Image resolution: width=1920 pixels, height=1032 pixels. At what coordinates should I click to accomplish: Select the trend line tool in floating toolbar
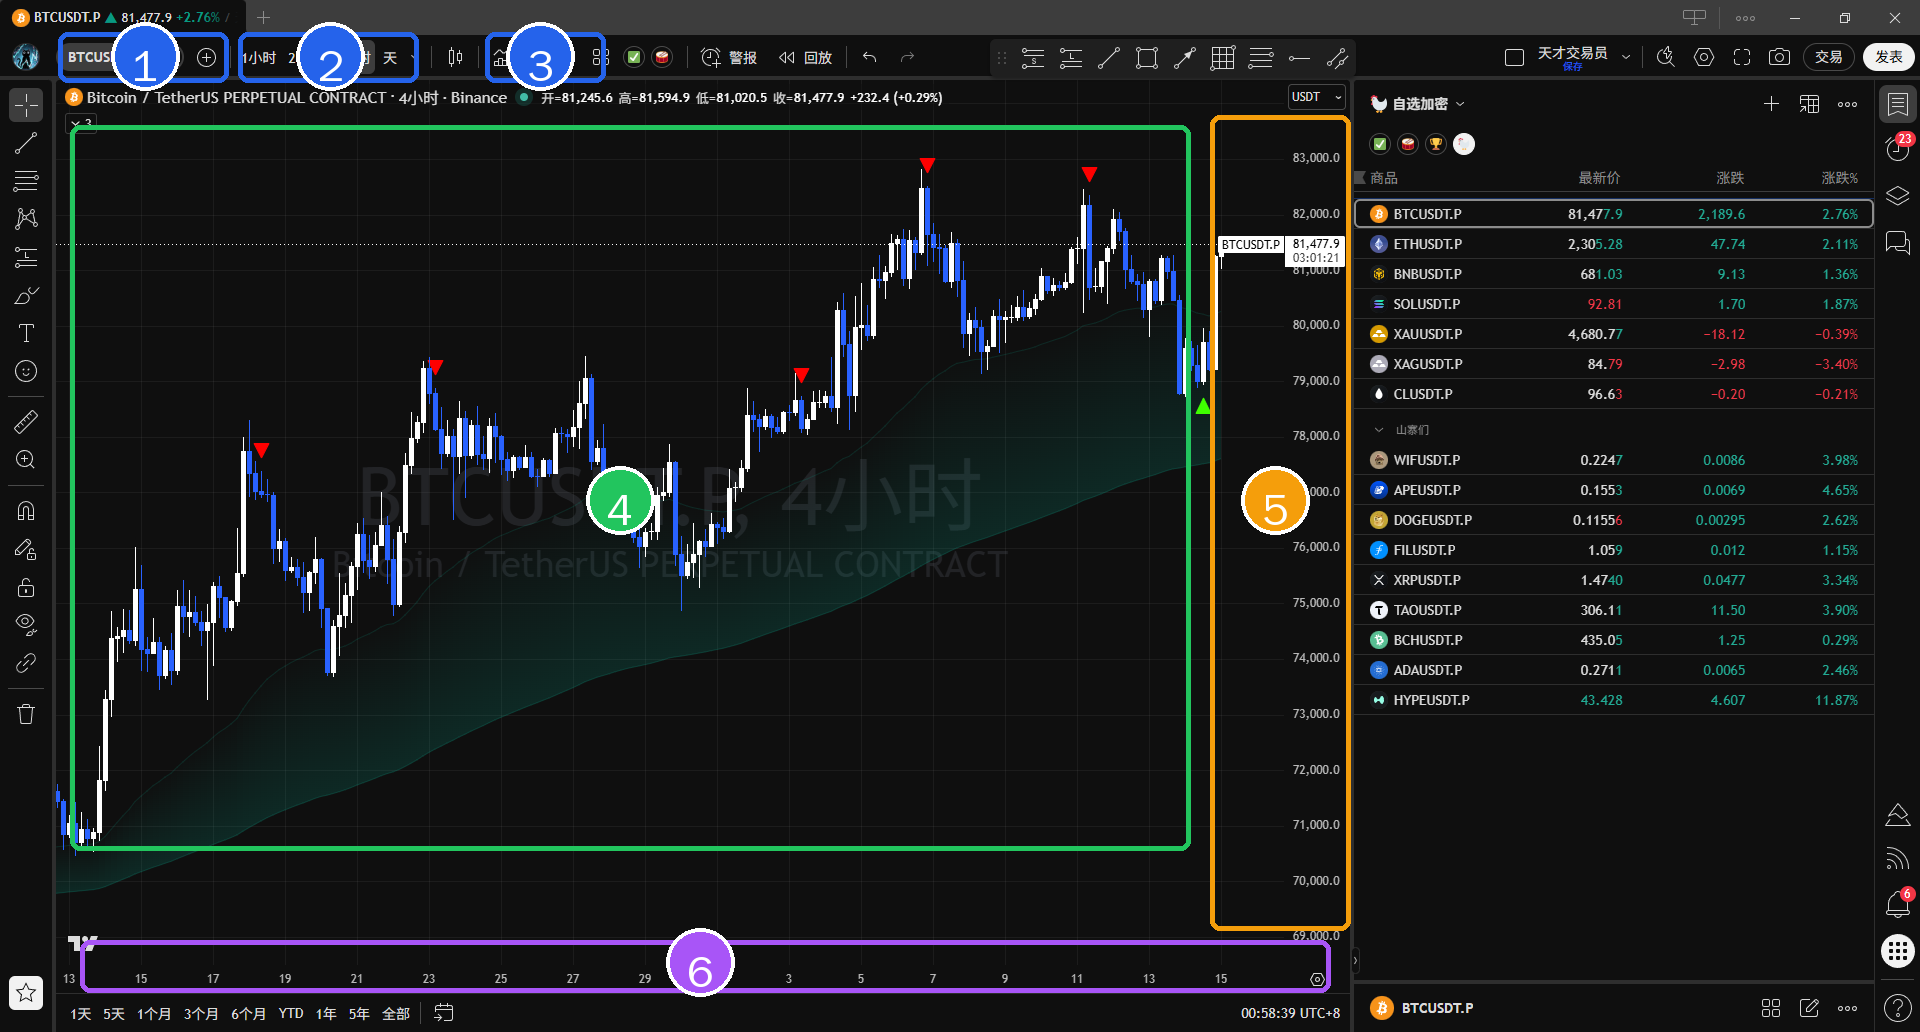click(1109, 58)
